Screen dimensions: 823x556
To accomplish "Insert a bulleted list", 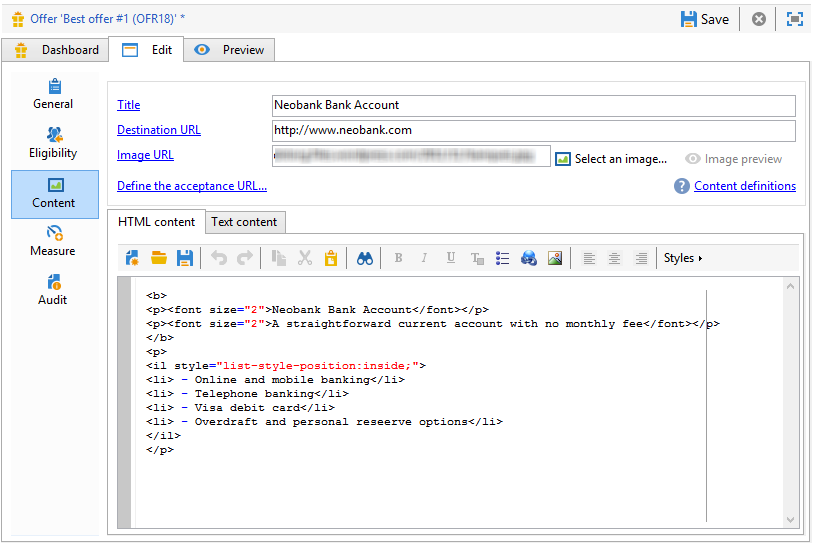I will click(x=502, y=258).
